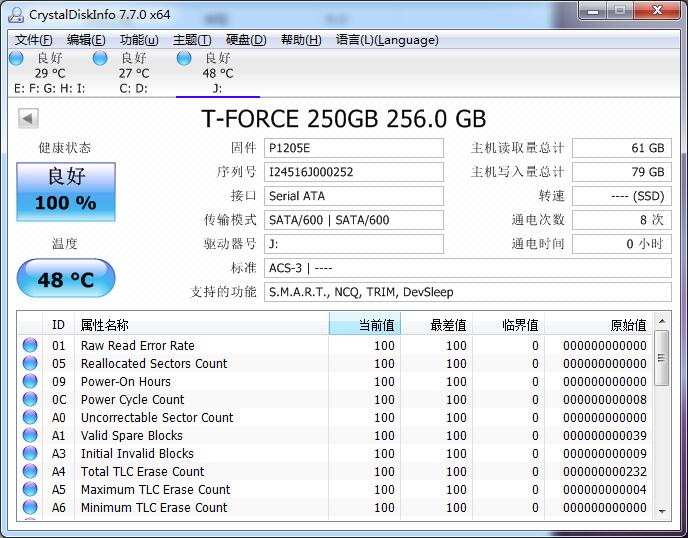Click the status orb for Power-On Hours
Screen dimensions: 688x538
click(30, 381)
